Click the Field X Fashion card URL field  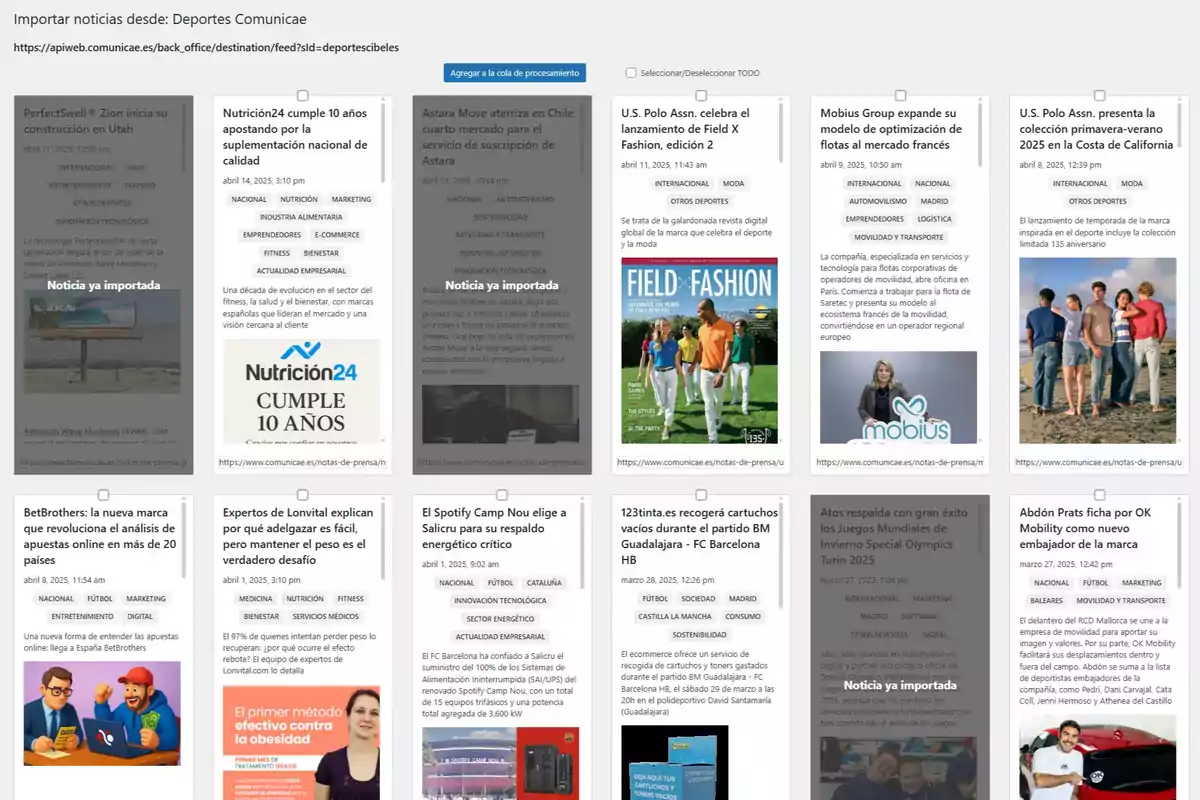tap(701, 463)
